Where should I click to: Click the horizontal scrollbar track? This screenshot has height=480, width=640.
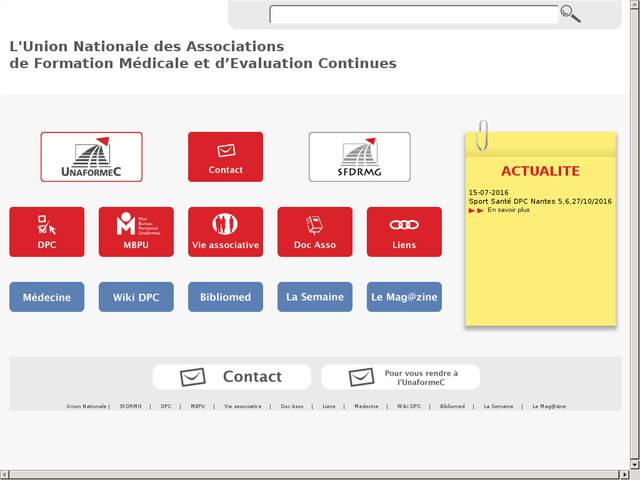tap(314, 475)
